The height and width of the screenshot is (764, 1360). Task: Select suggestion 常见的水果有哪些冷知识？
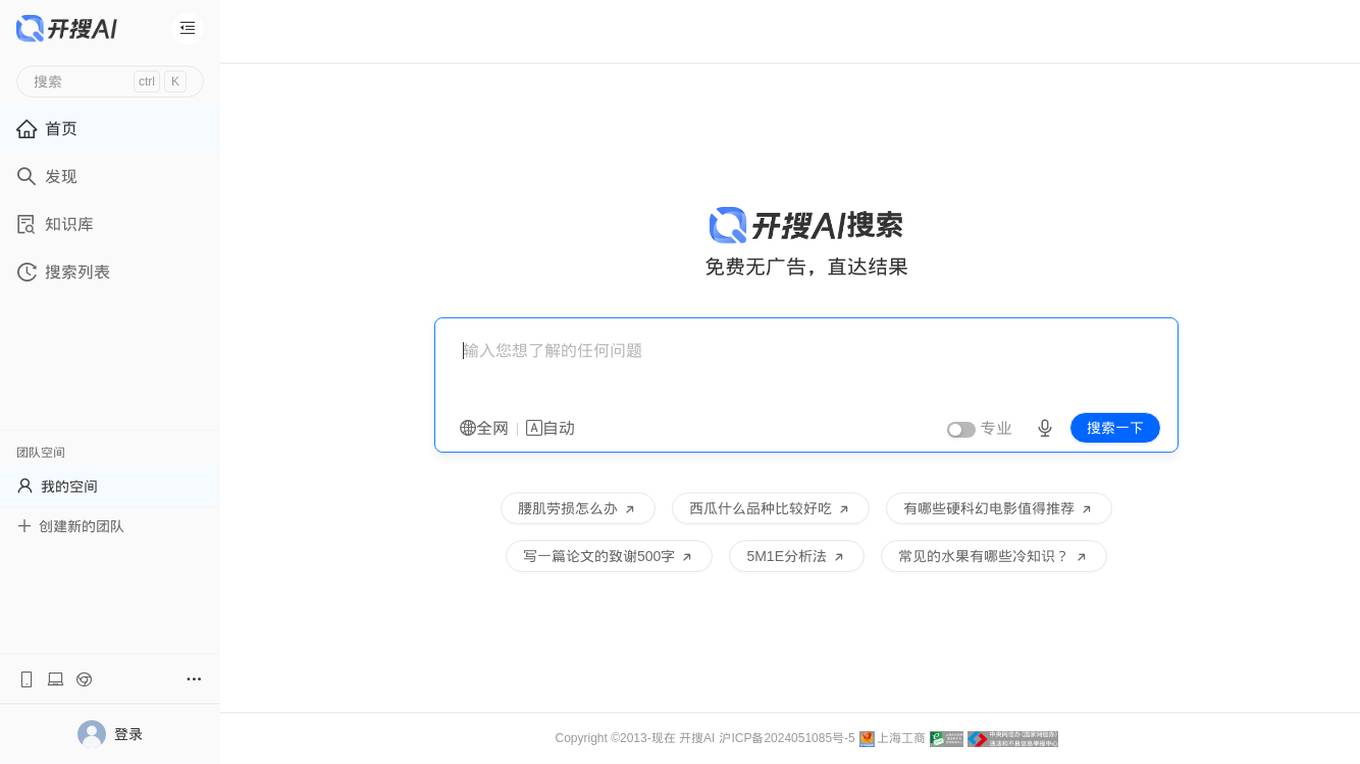tap(994, 556)
